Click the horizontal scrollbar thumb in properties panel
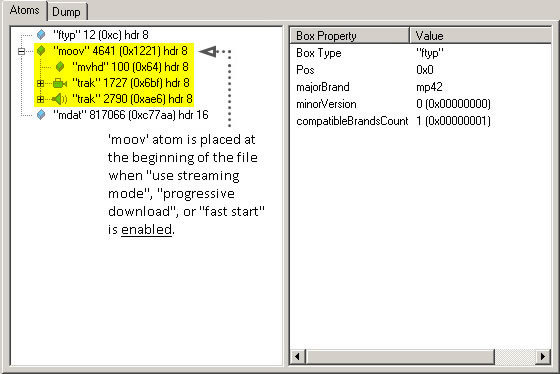Screen dimensions: 560x374 click(400, 356)
